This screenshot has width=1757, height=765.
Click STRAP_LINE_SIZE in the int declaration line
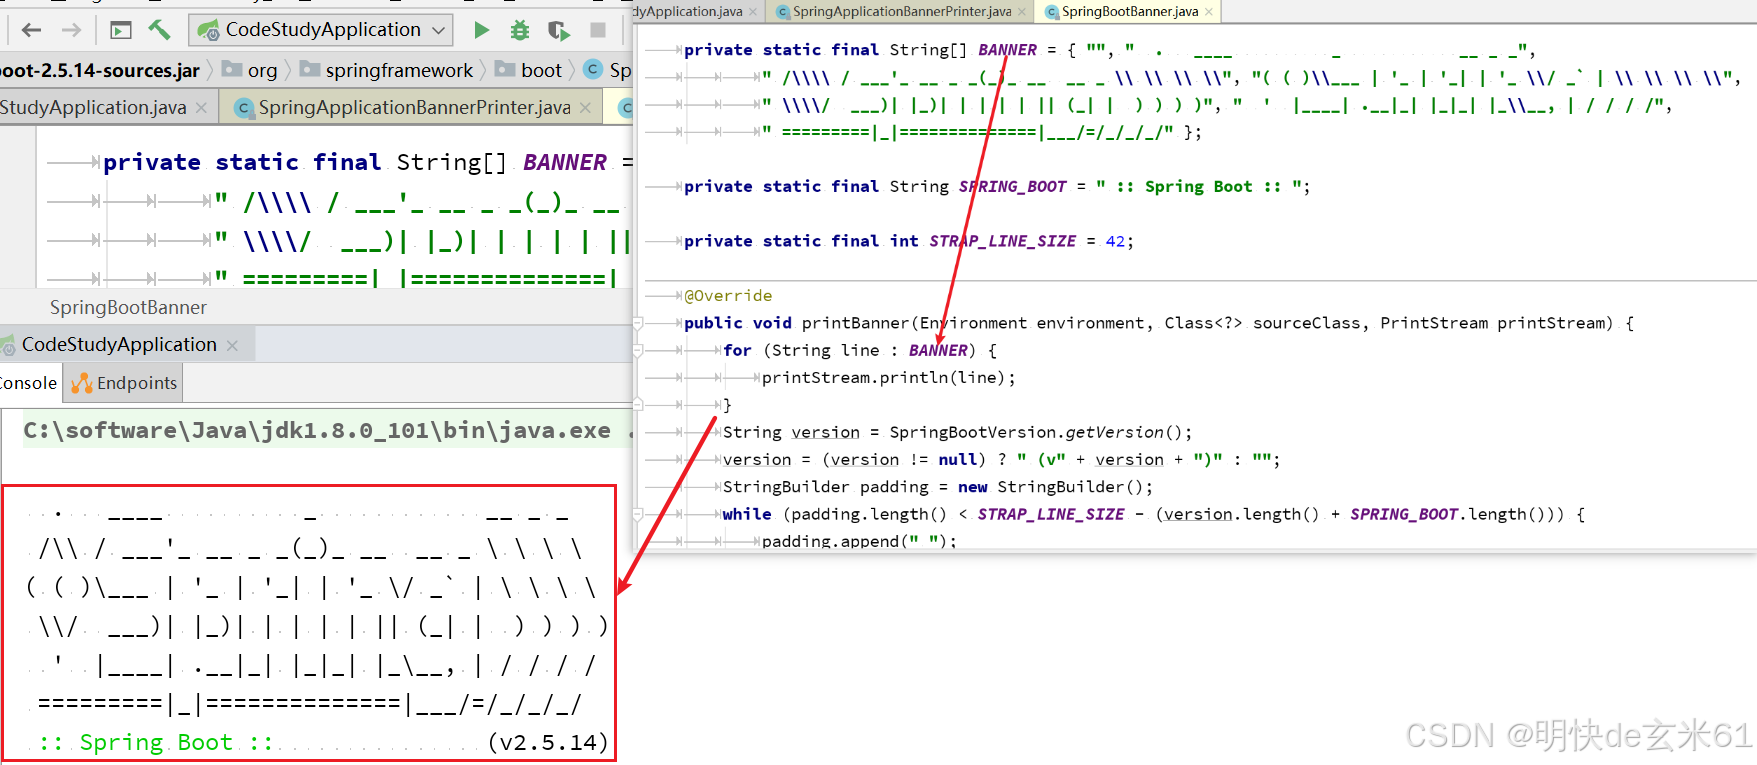pos(1002,241)
